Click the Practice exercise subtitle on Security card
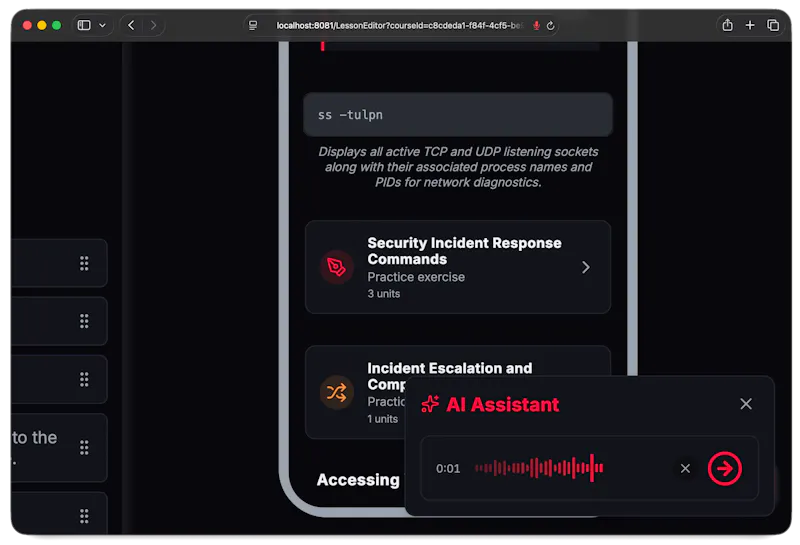 point(416,277)
